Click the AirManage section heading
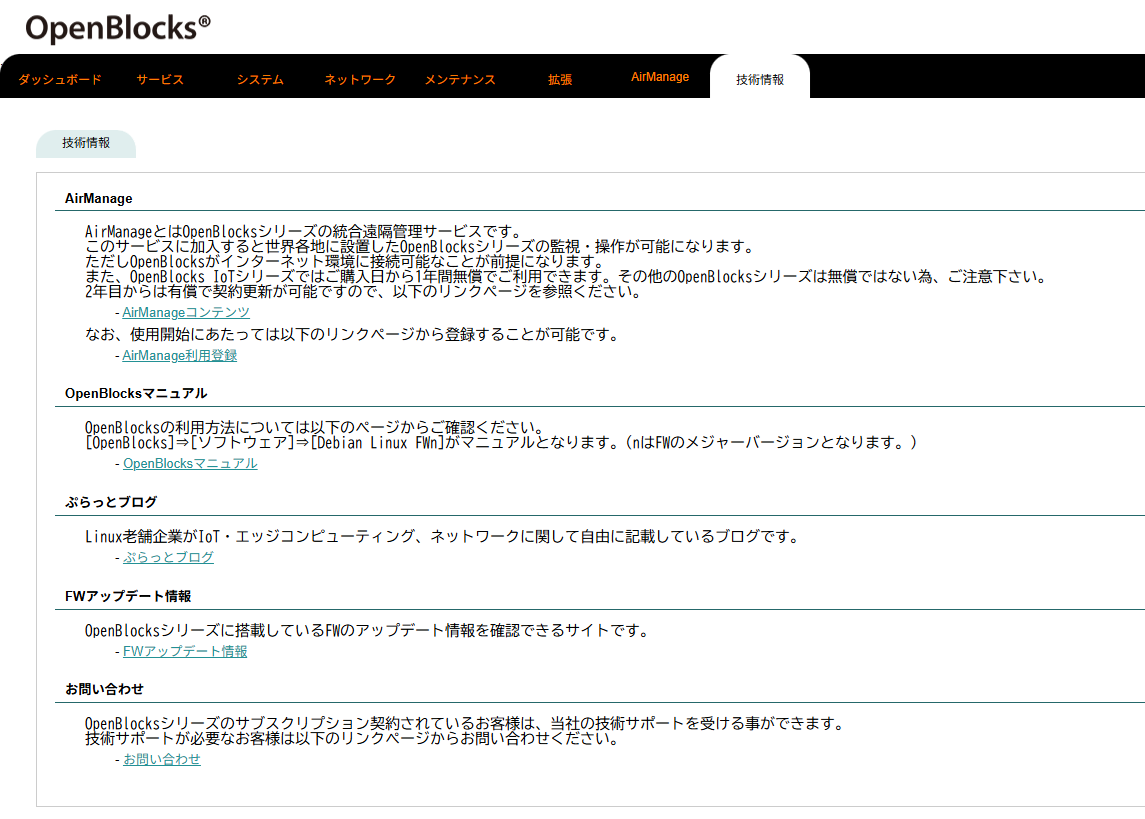This screenshot has width=1145, height=819. [x=99, y=199]
